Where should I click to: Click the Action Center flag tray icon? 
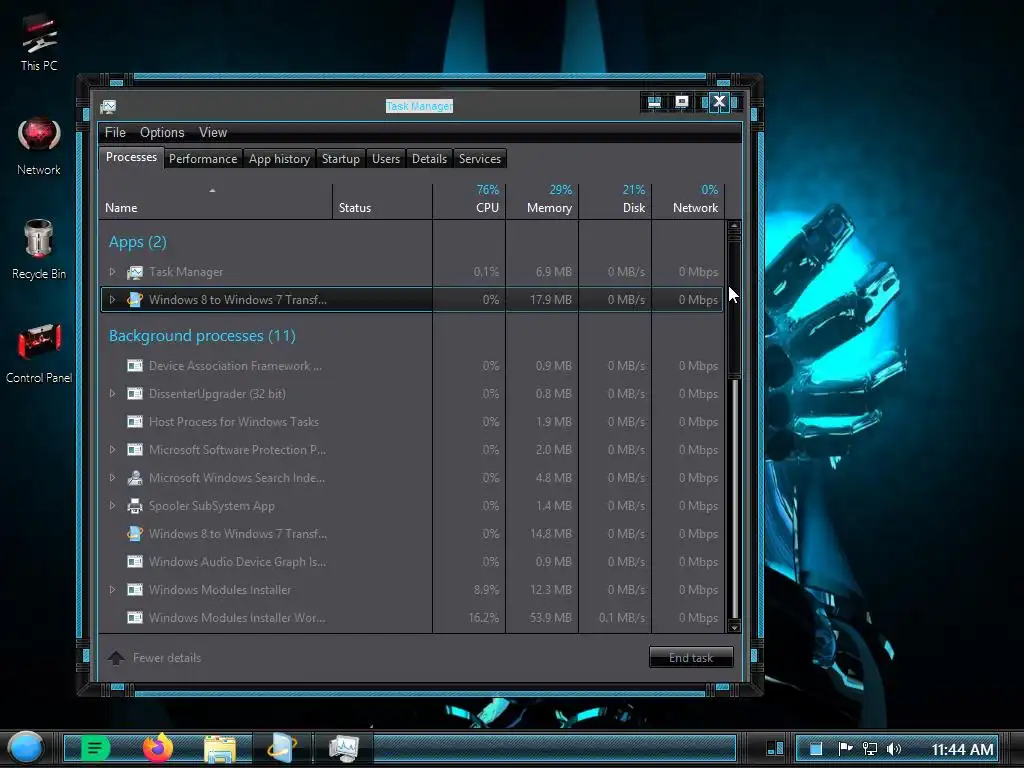[845, 749]
